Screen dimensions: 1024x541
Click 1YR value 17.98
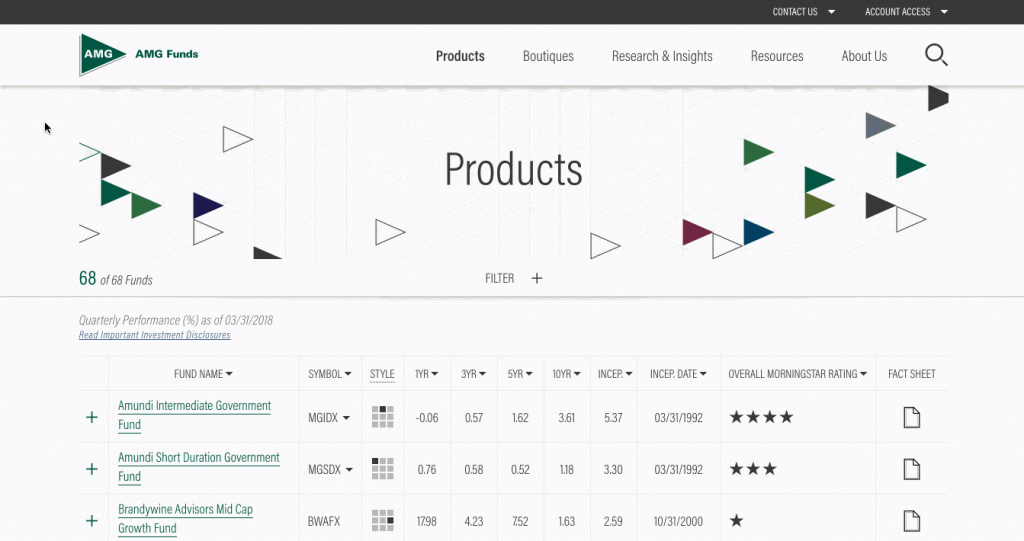pos(427,521)
